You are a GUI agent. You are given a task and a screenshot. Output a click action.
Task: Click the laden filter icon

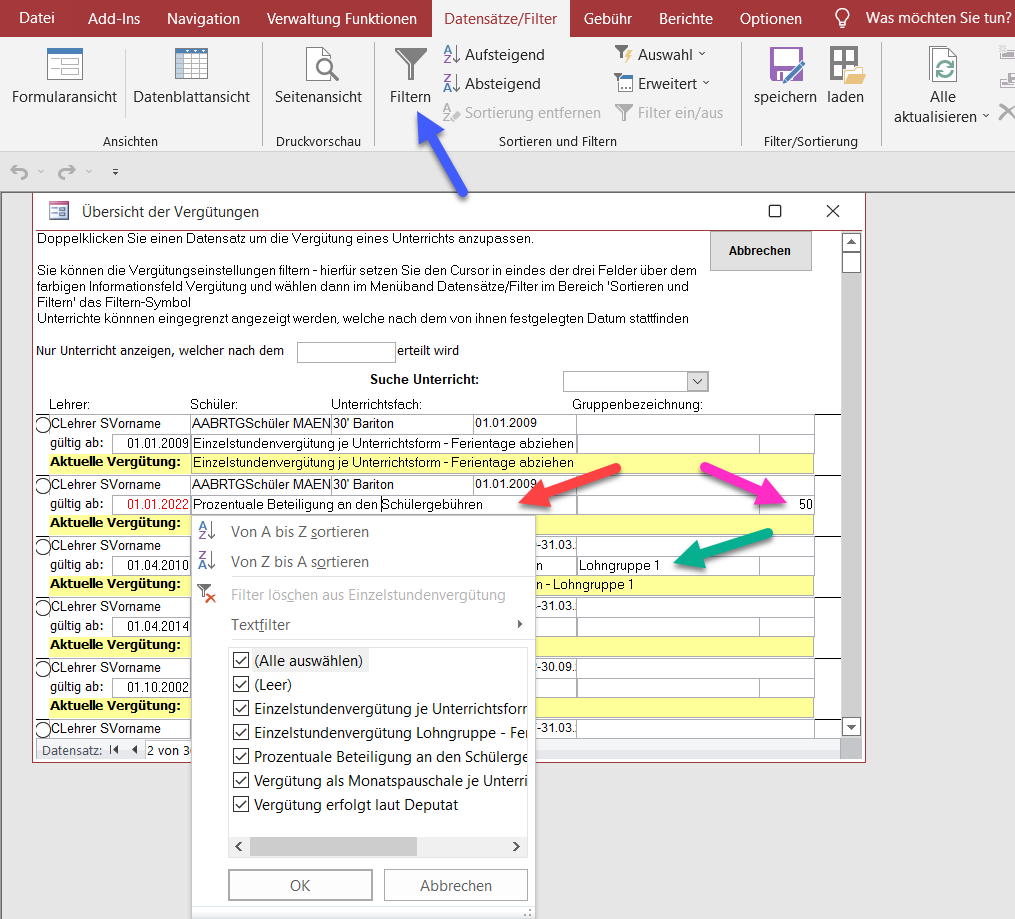coord(845,66)
